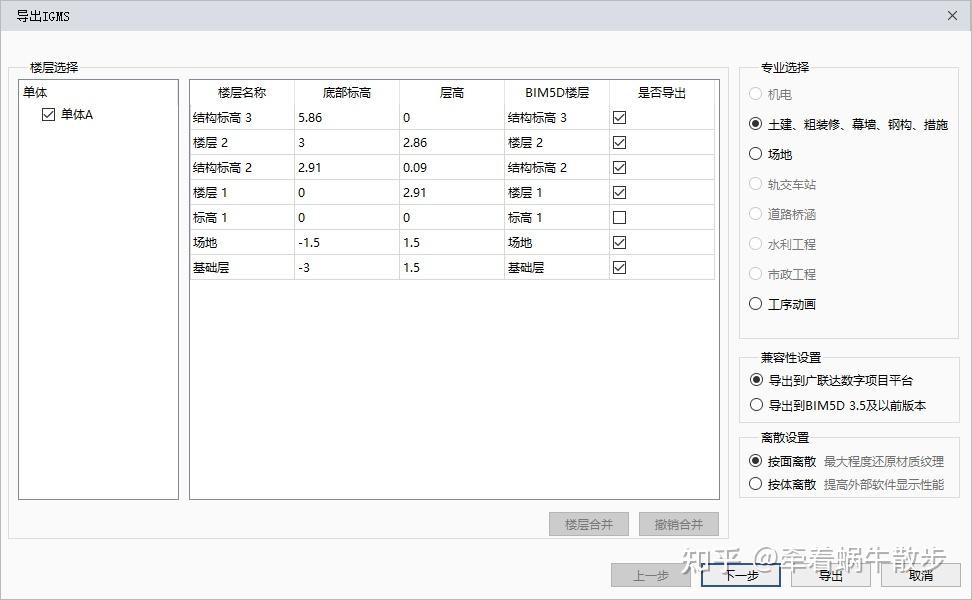Disable export for 结构标高 2

click(x=620, y=166)
